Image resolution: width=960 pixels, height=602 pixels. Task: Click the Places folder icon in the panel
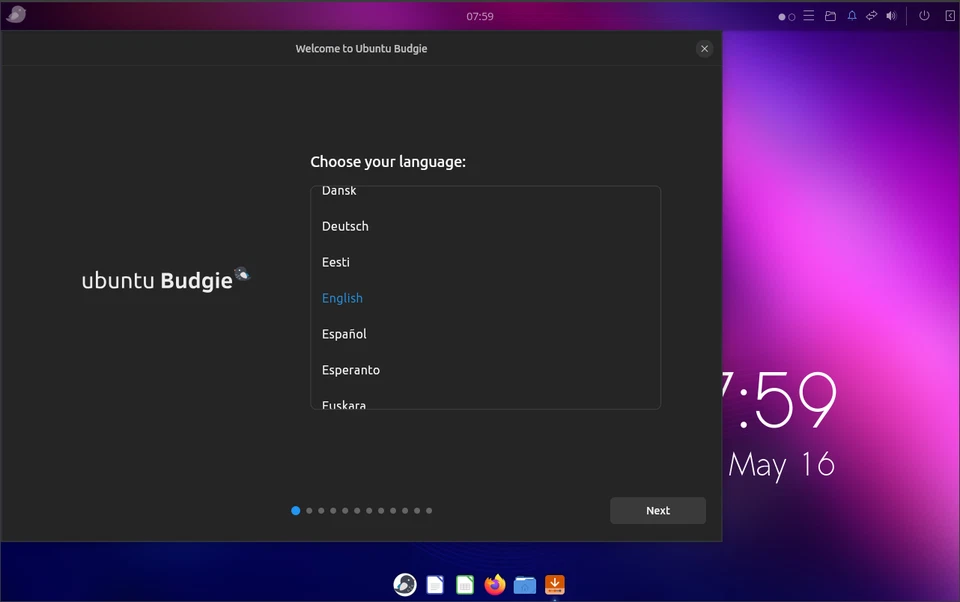pos(830,16)
